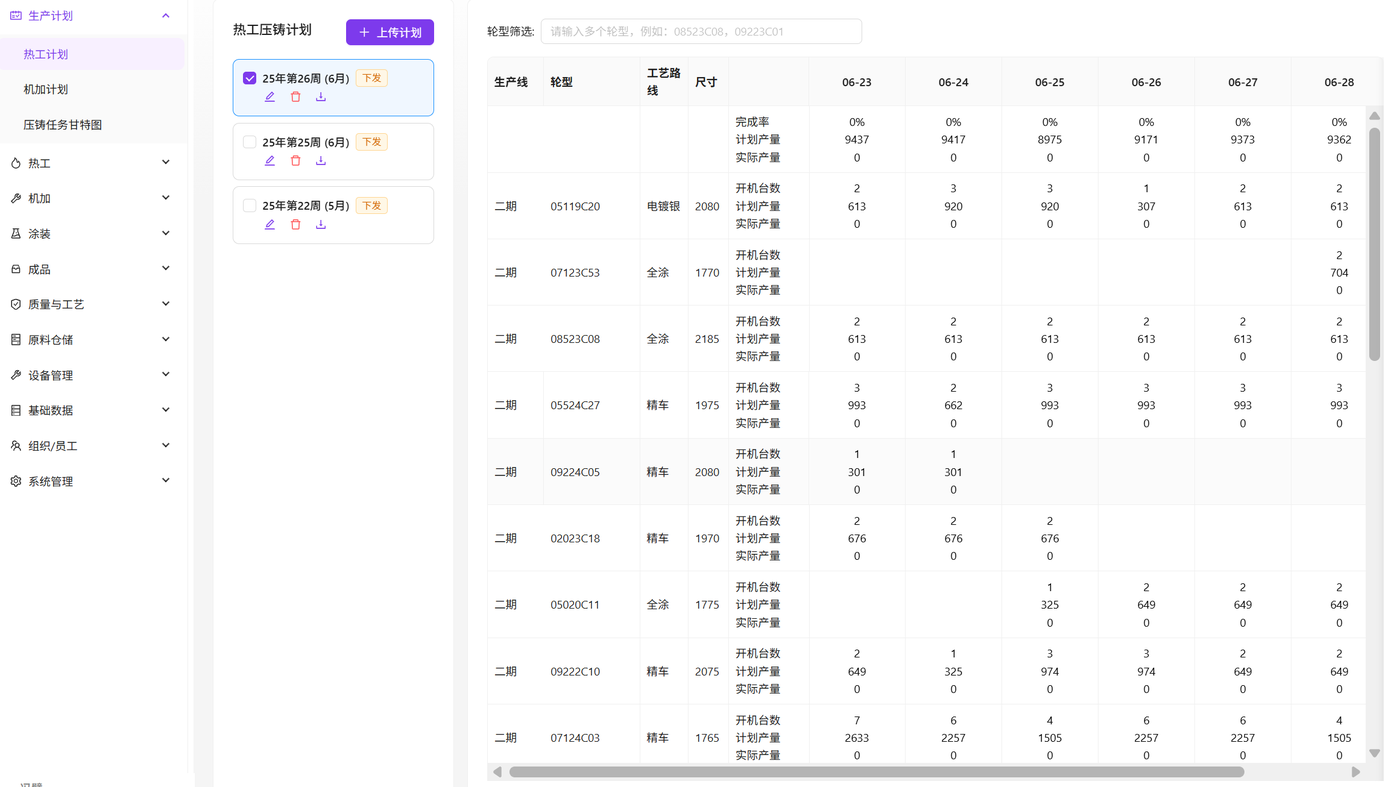Click the 热工 flame icon in the sidebar
This screenshot has height=787, width=1400.
16,163
